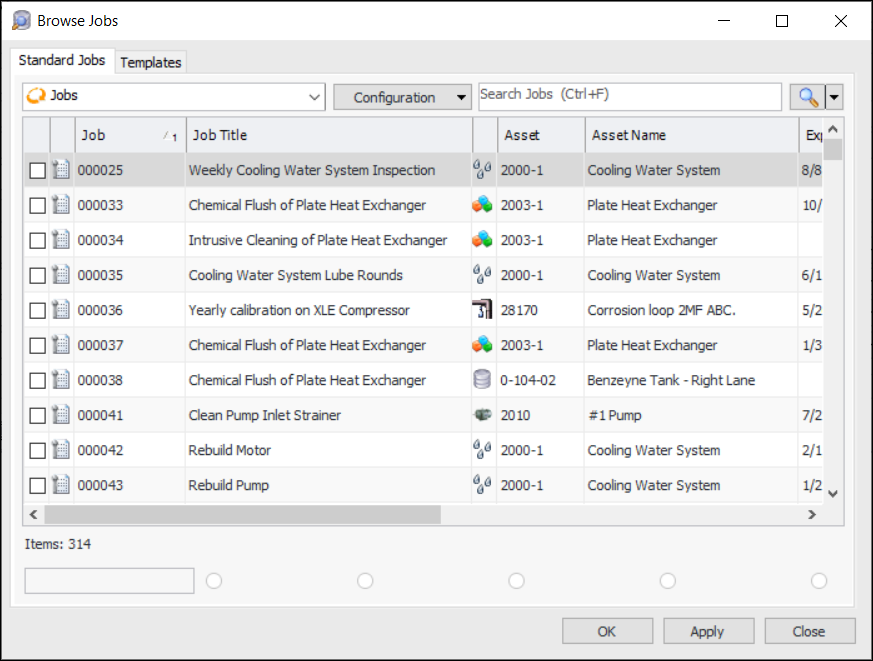Viewport: 873px width, 661px height.
Task: Click heat exchanger icon for job 000033
Action: coord(483,205)
